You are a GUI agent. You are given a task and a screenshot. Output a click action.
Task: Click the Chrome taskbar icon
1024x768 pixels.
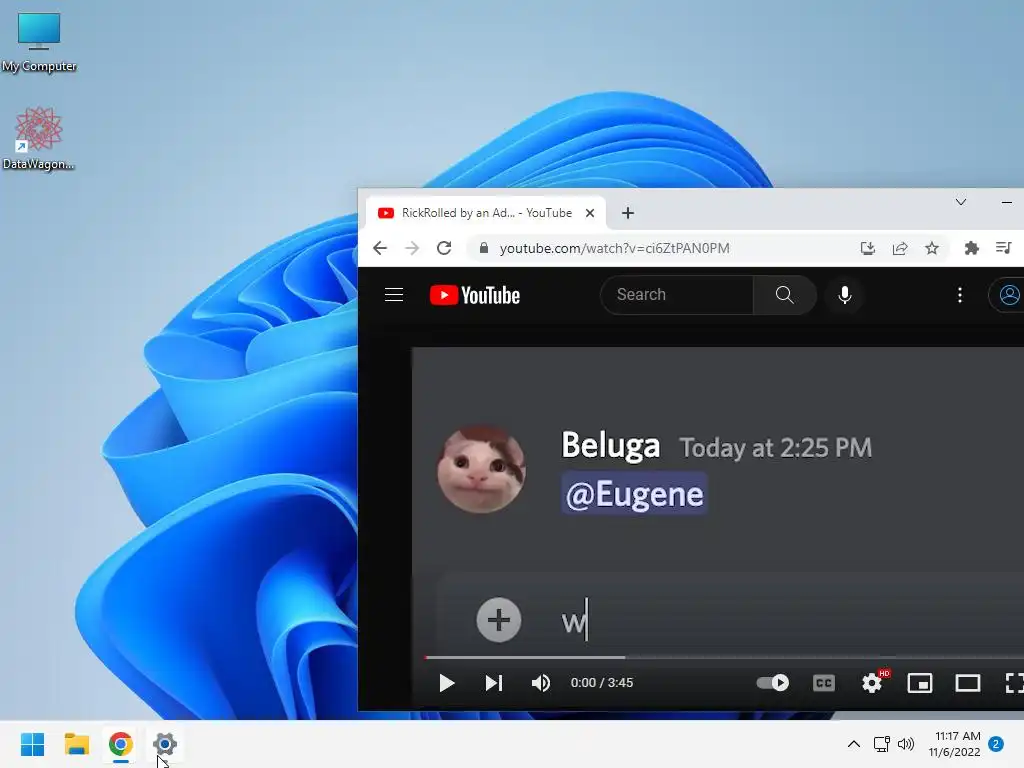coord(120,744)
